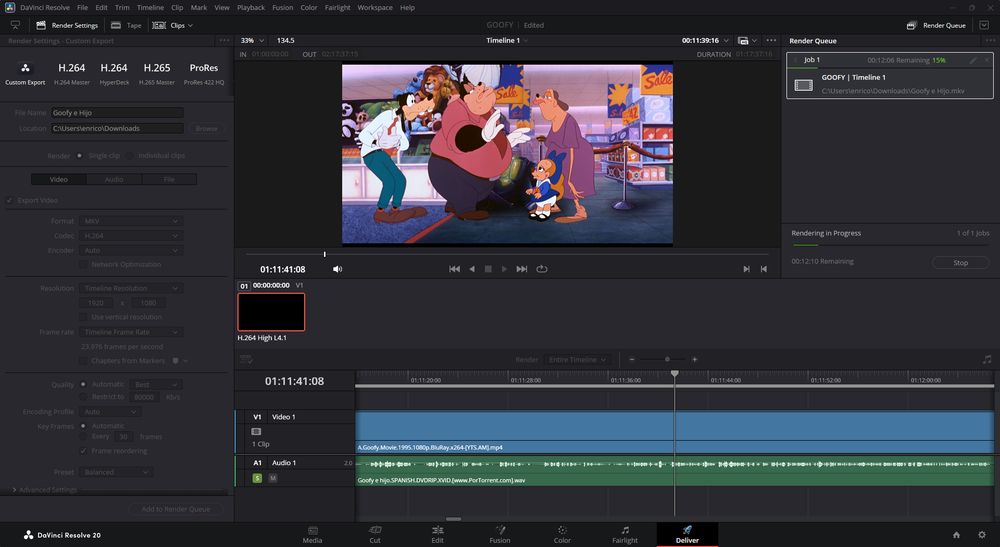Image resolution: width=1000 pixels, height=547 pixels.
Task: Click the project settings gear icon
Action: 982,535
